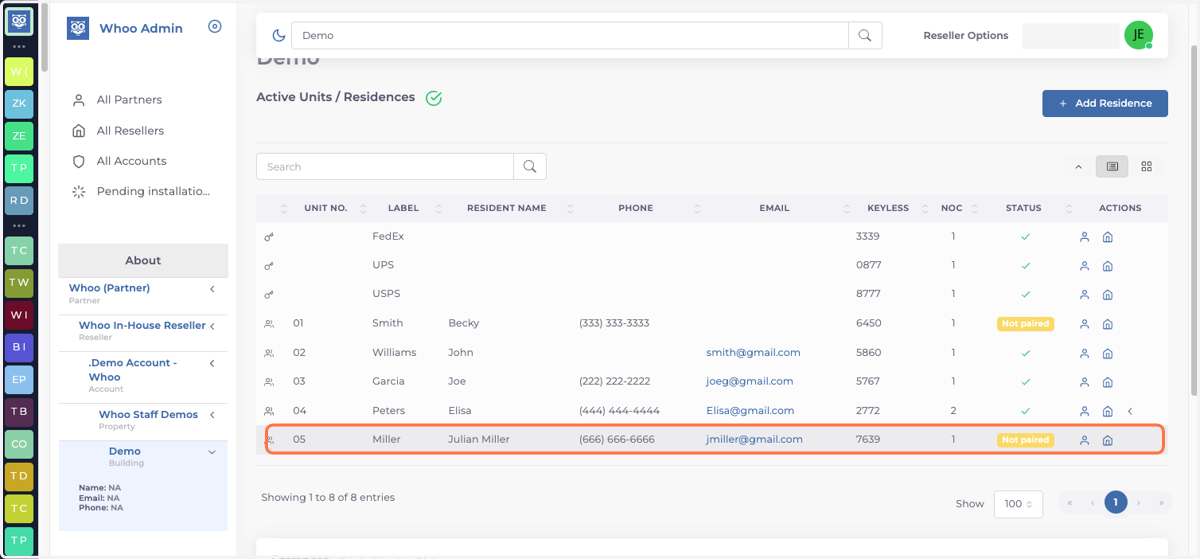Image resolution: width=1200 pixels, height=559 pixels.
Task: Click keyless code 3339 in the FedEx row
Action: (x=868, y=237)
